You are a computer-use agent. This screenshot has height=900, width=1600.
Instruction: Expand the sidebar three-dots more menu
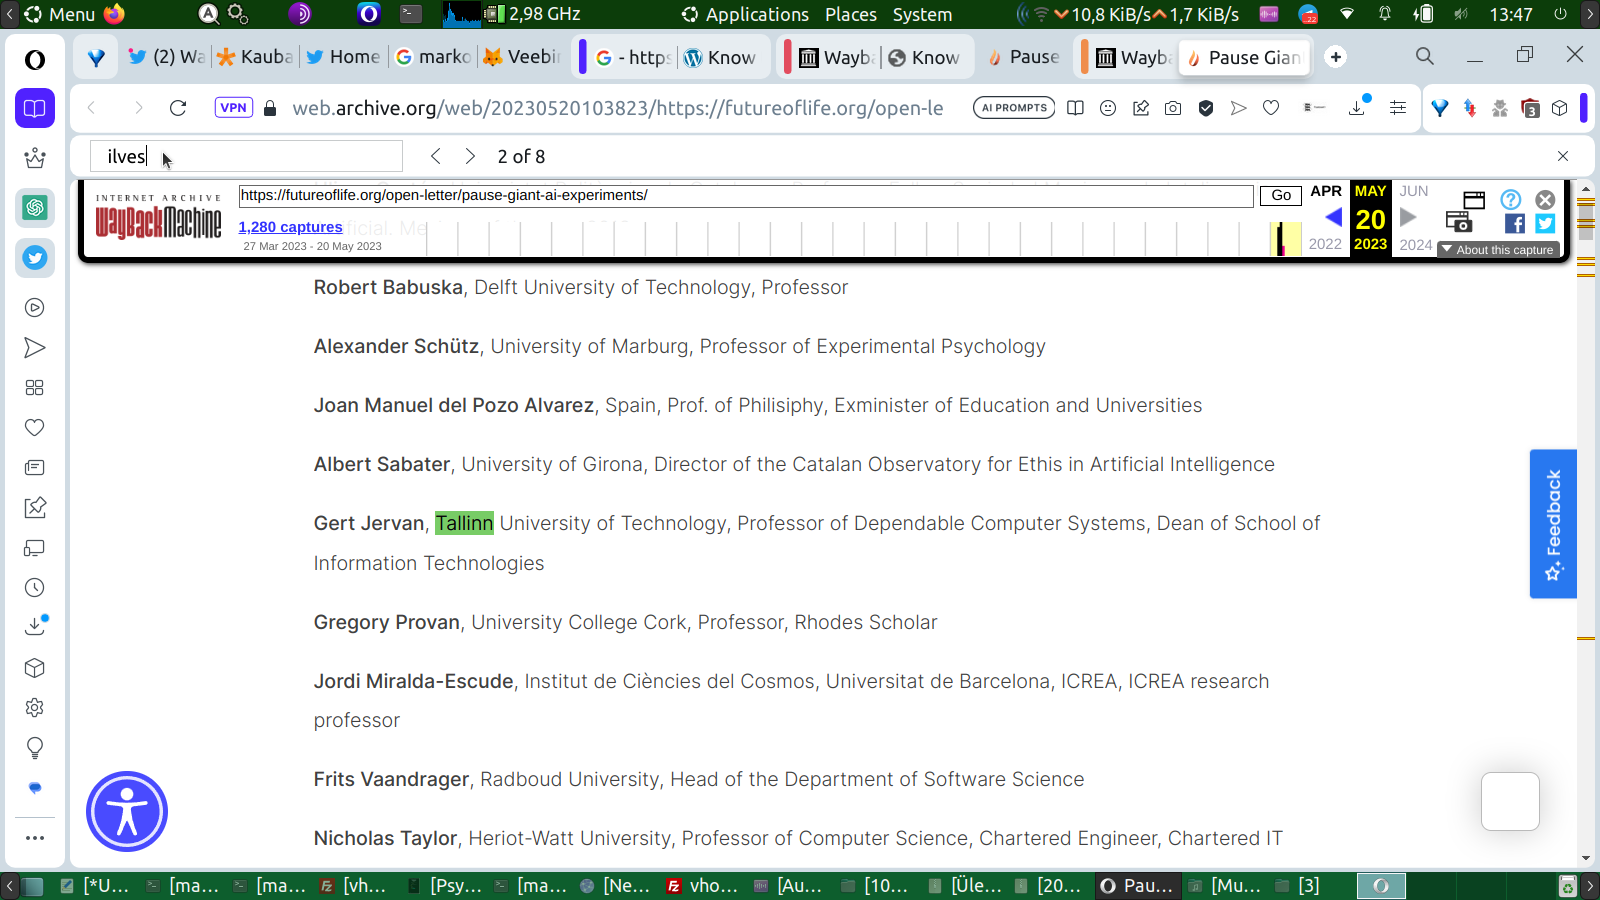click(x=35, y=838)
